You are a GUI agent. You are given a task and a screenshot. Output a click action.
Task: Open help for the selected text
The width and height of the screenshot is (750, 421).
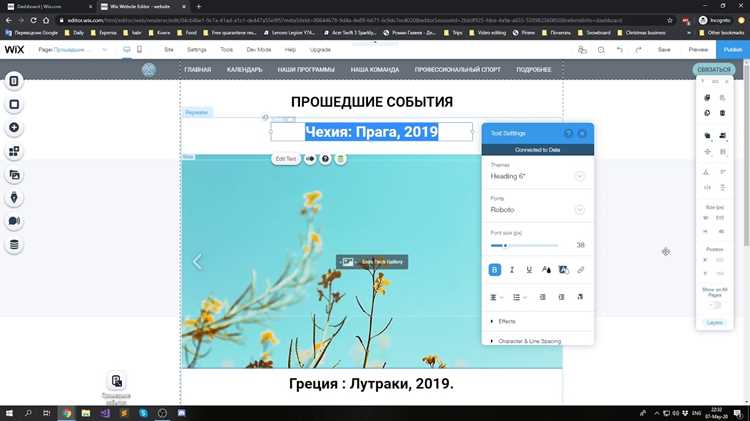[325, 159]
